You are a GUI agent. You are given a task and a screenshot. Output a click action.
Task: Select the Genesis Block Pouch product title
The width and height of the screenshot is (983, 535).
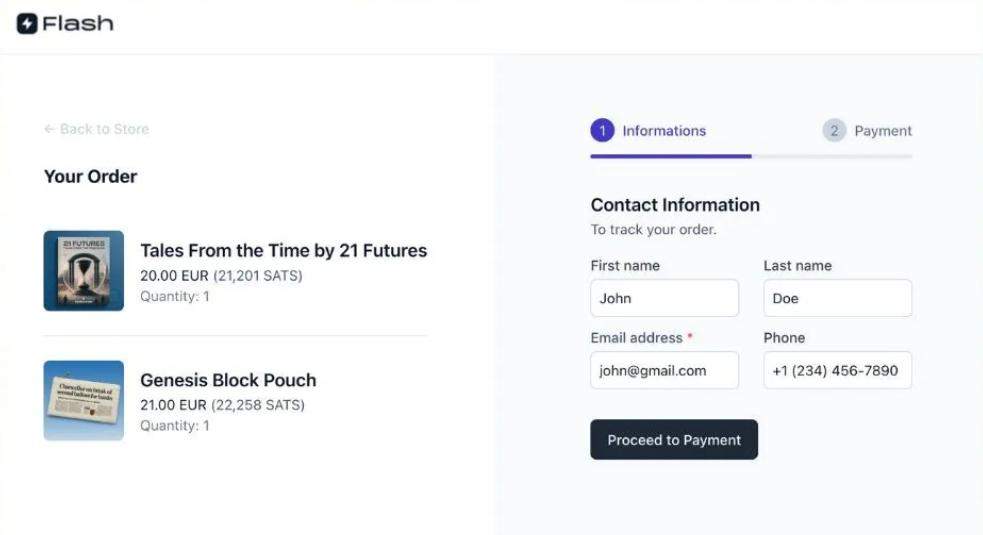pos(228,380)
